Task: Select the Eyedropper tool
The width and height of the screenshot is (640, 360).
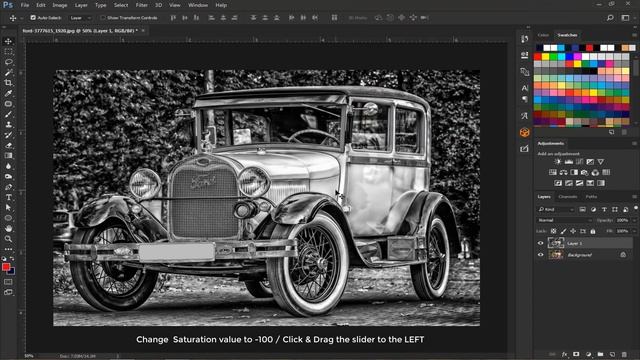Action: 8,93
